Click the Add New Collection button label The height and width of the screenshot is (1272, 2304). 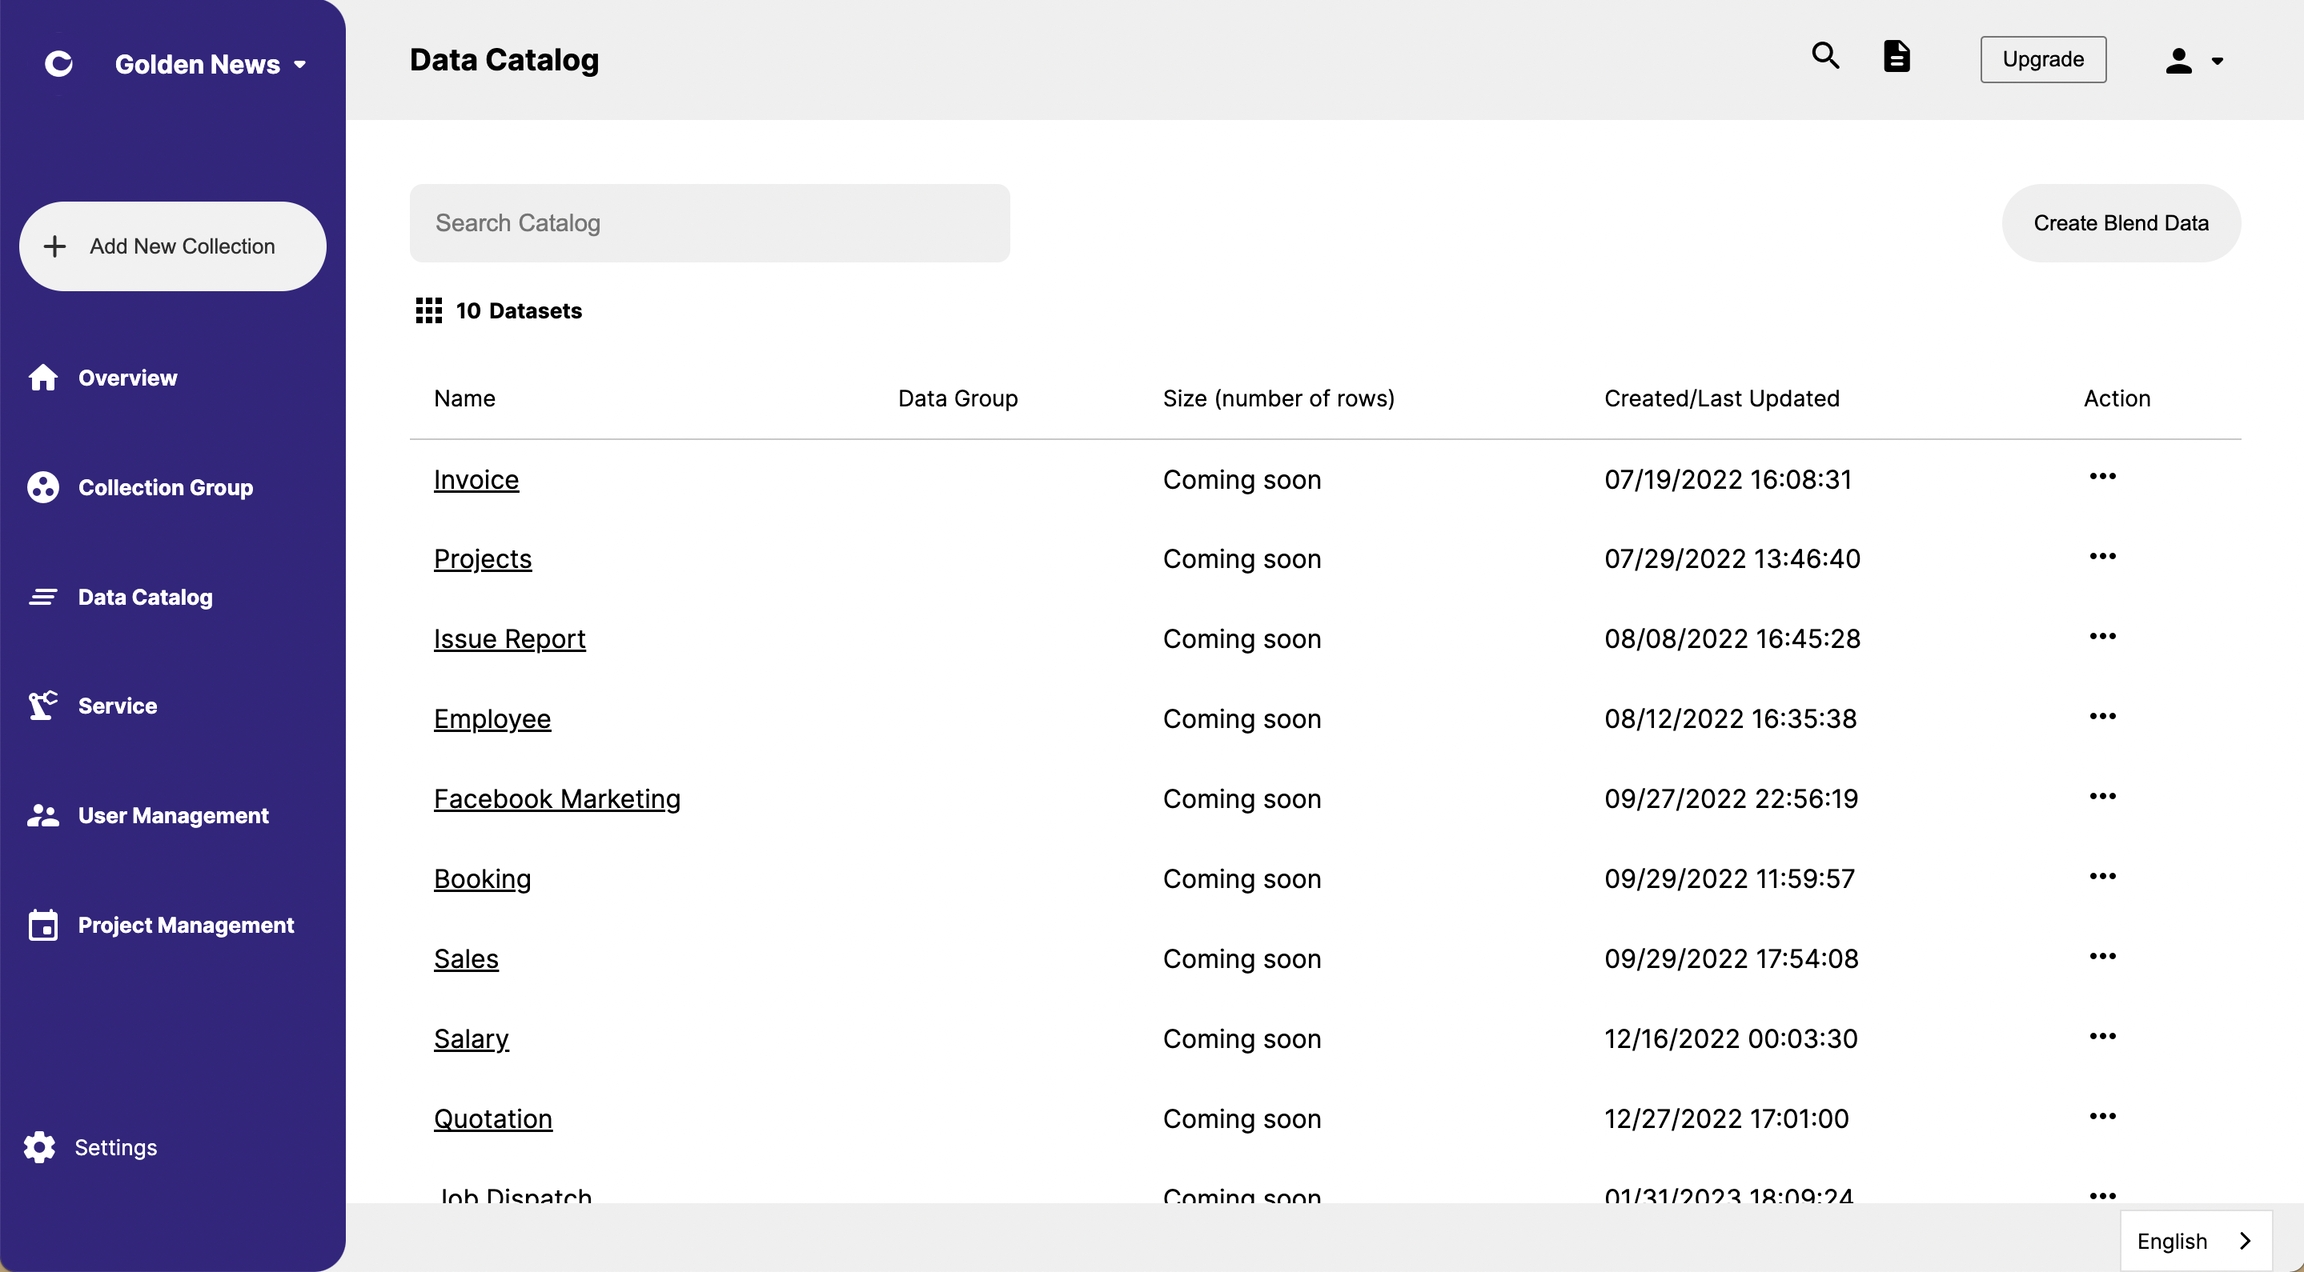182,246
